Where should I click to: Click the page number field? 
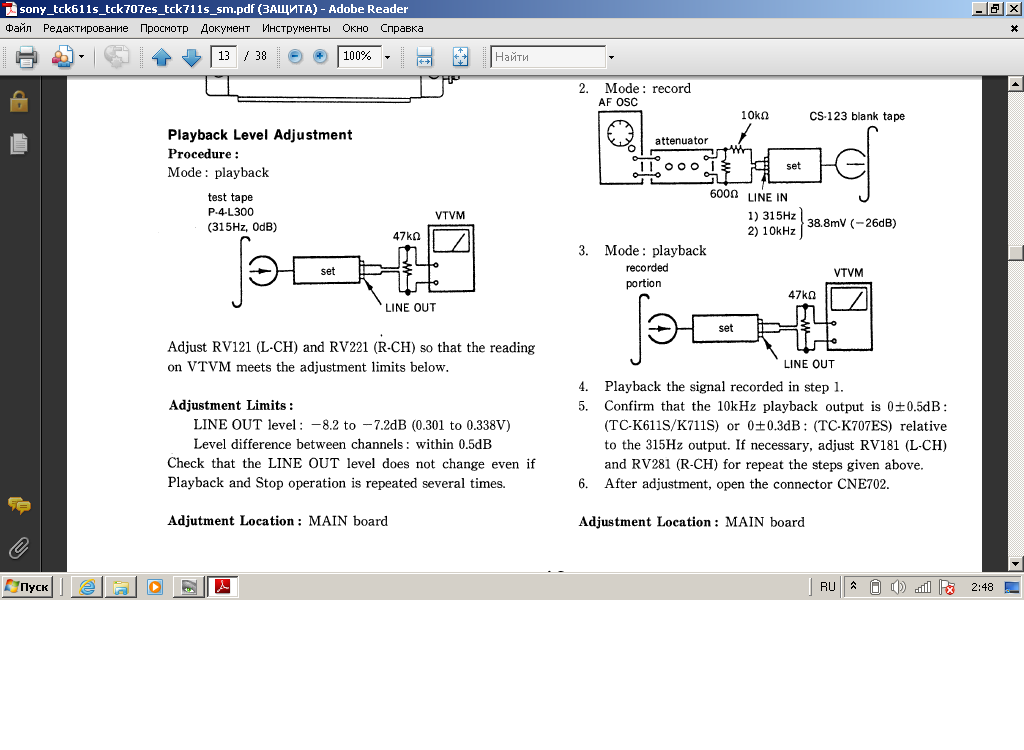pyautogui.click(x=224, y=57)
